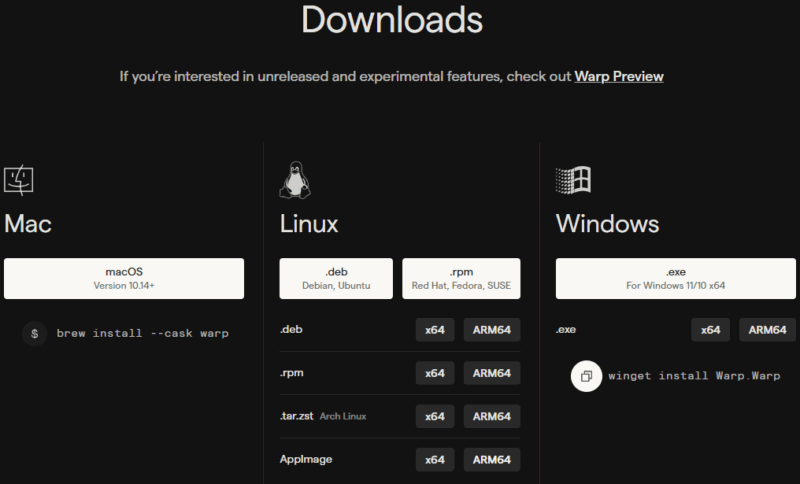The image size is (800, 484).
Task: Copy the winget install command
Action: coord(586,376)
